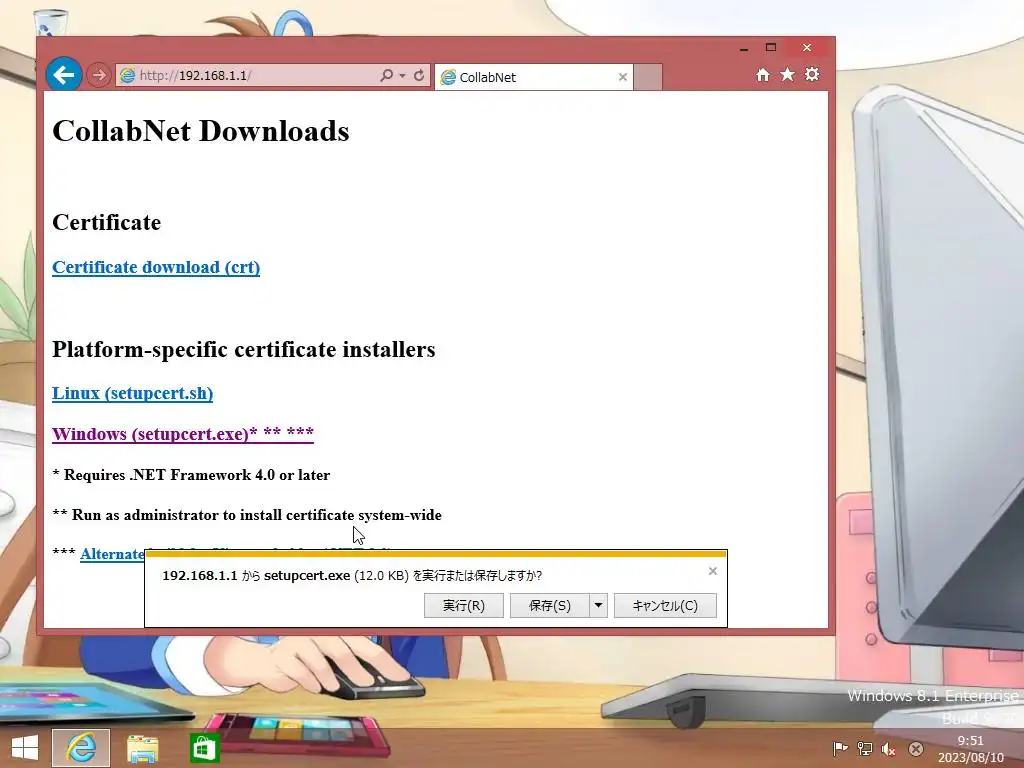
Task: Open Favorites star icon
Action: click(788, 74)
